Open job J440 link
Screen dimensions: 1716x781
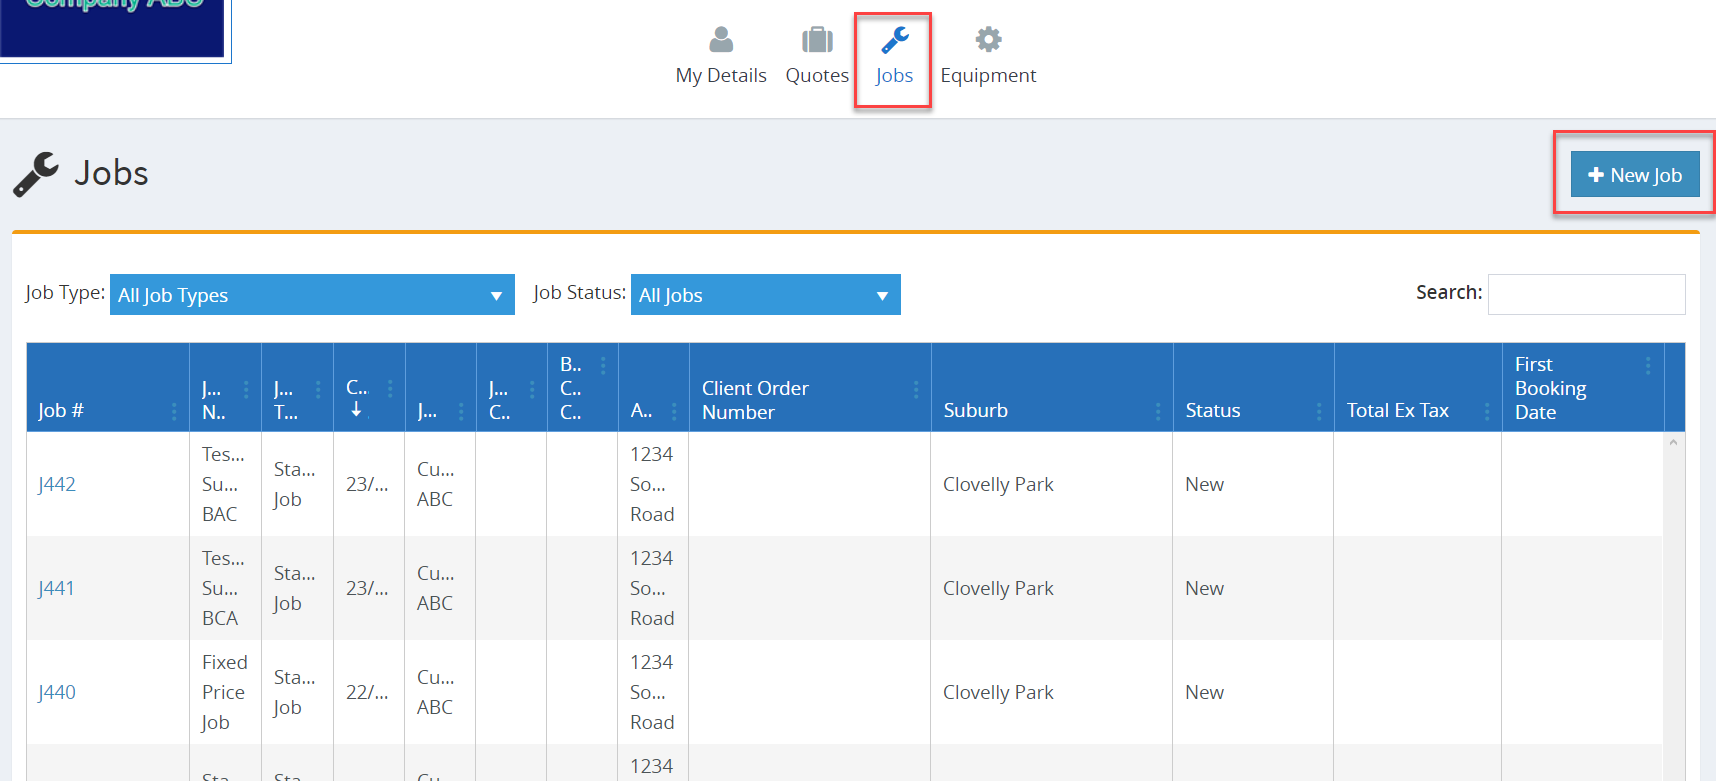pos(57,692)
